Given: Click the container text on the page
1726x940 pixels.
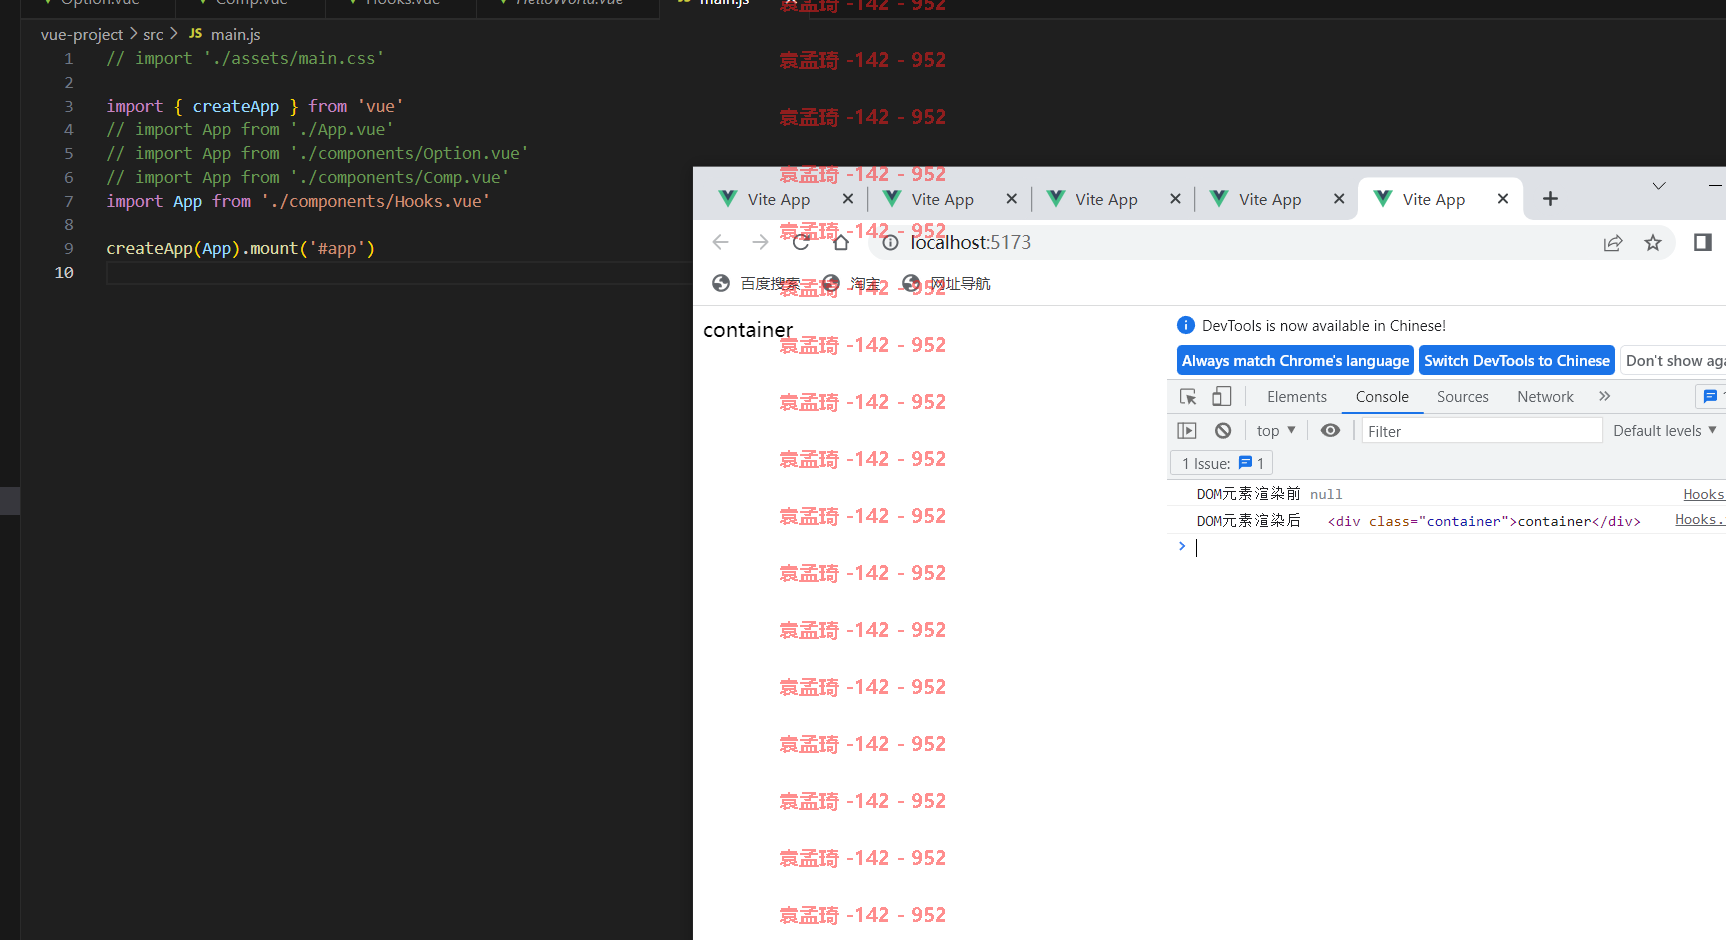Looking at the screenshot, I should 748,330.
